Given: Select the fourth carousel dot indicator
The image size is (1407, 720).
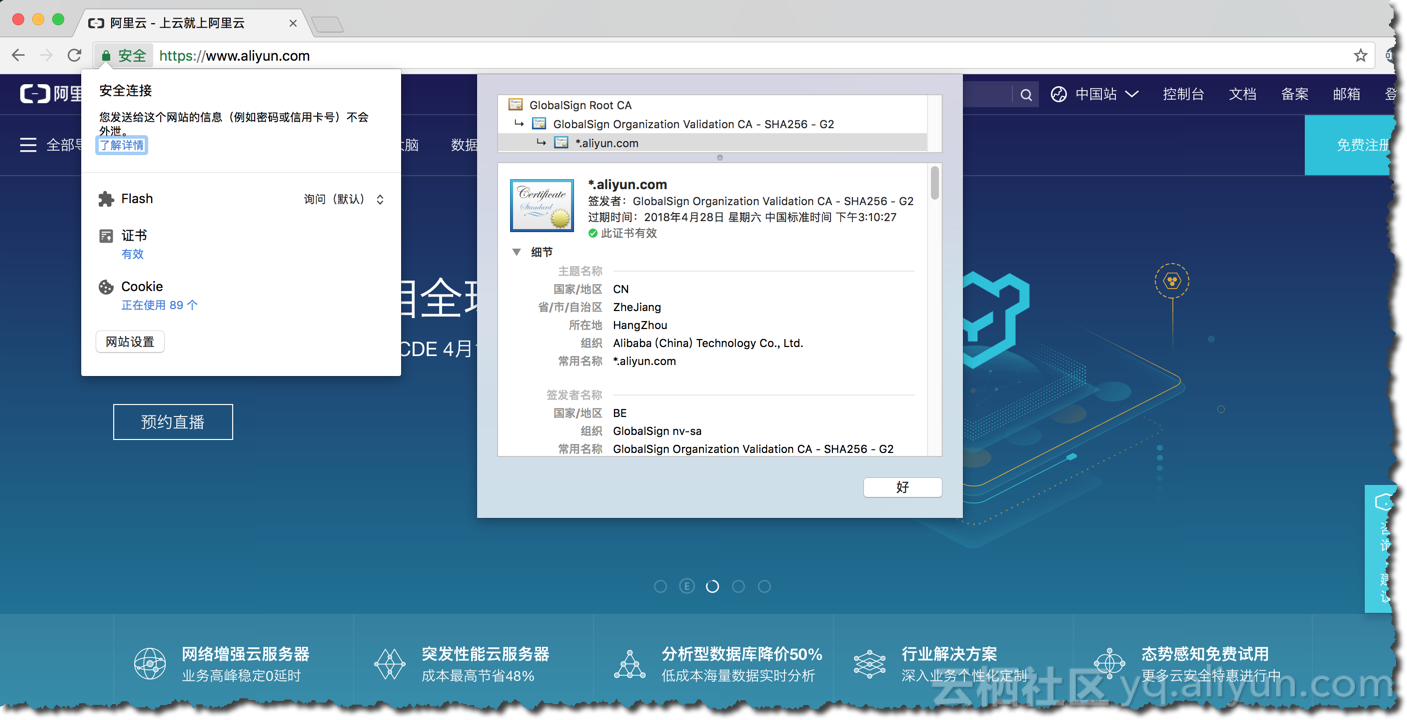Looking at the screenshot, I should coord(738,586).
